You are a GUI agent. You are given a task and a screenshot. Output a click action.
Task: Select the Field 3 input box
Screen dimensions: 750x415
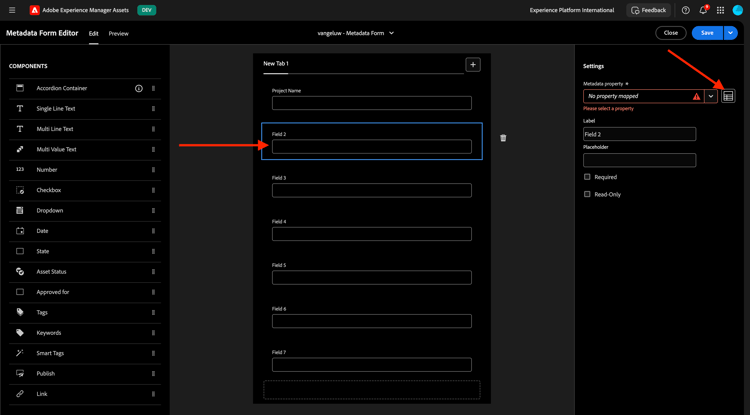[x=372, y=190]
